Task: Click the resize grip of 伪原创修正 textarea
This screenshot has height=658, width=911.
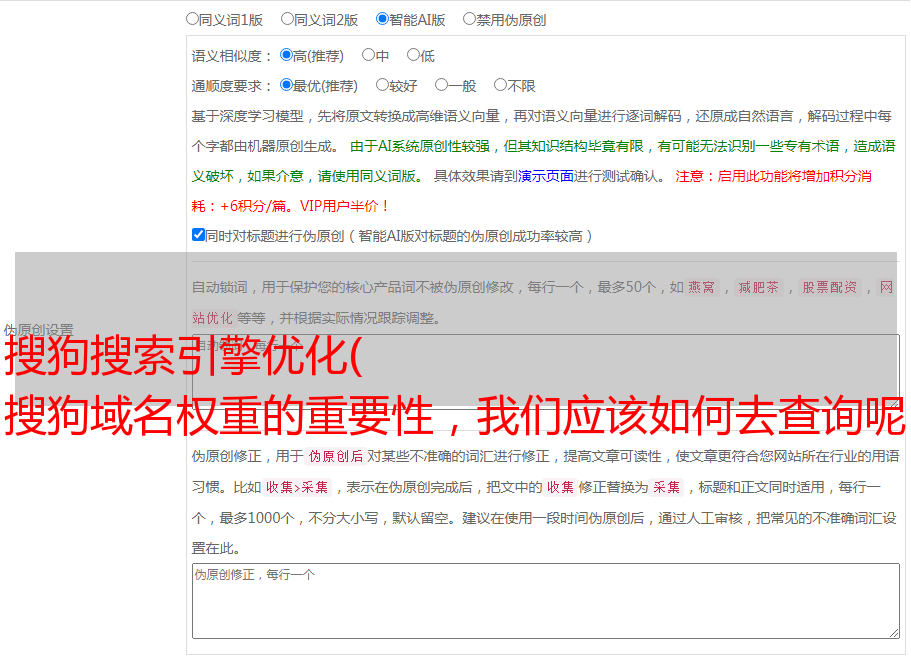Action: coord(894,633)
